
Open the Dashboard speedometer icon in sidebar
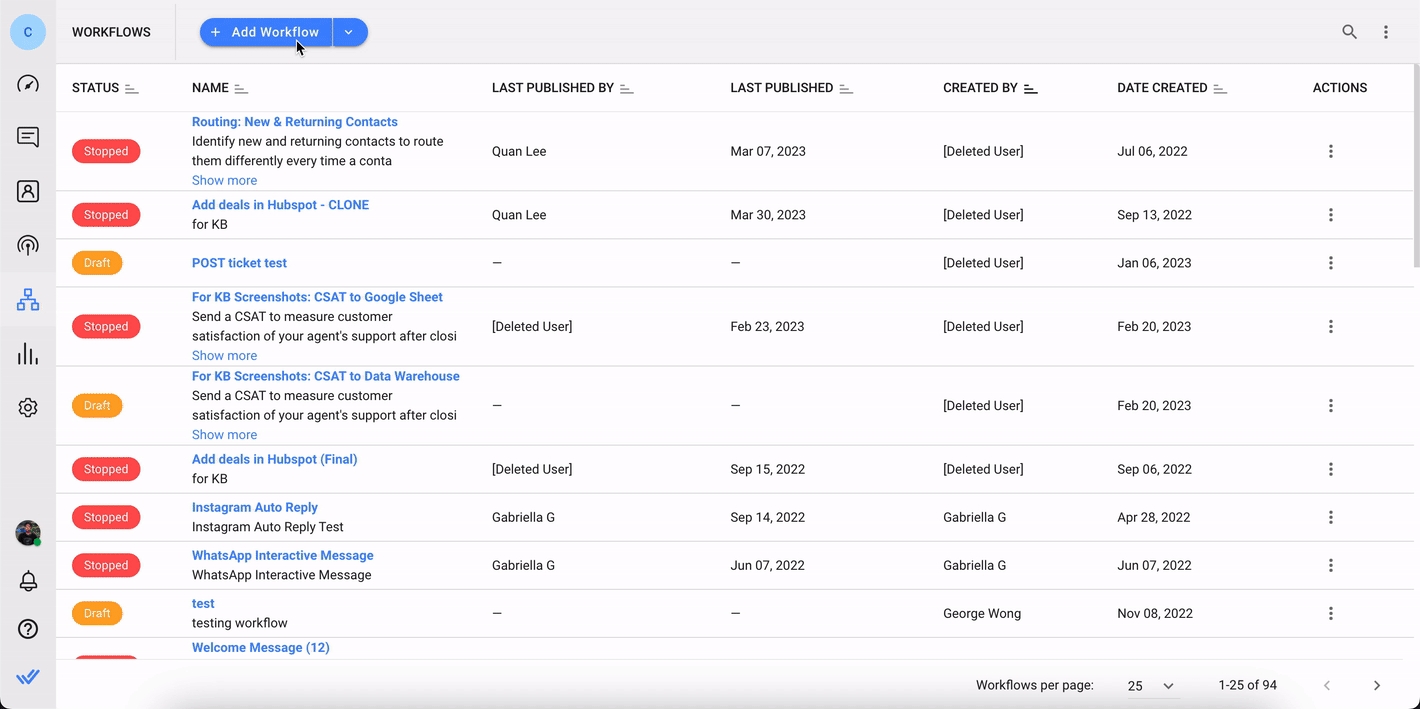(28, 84)
